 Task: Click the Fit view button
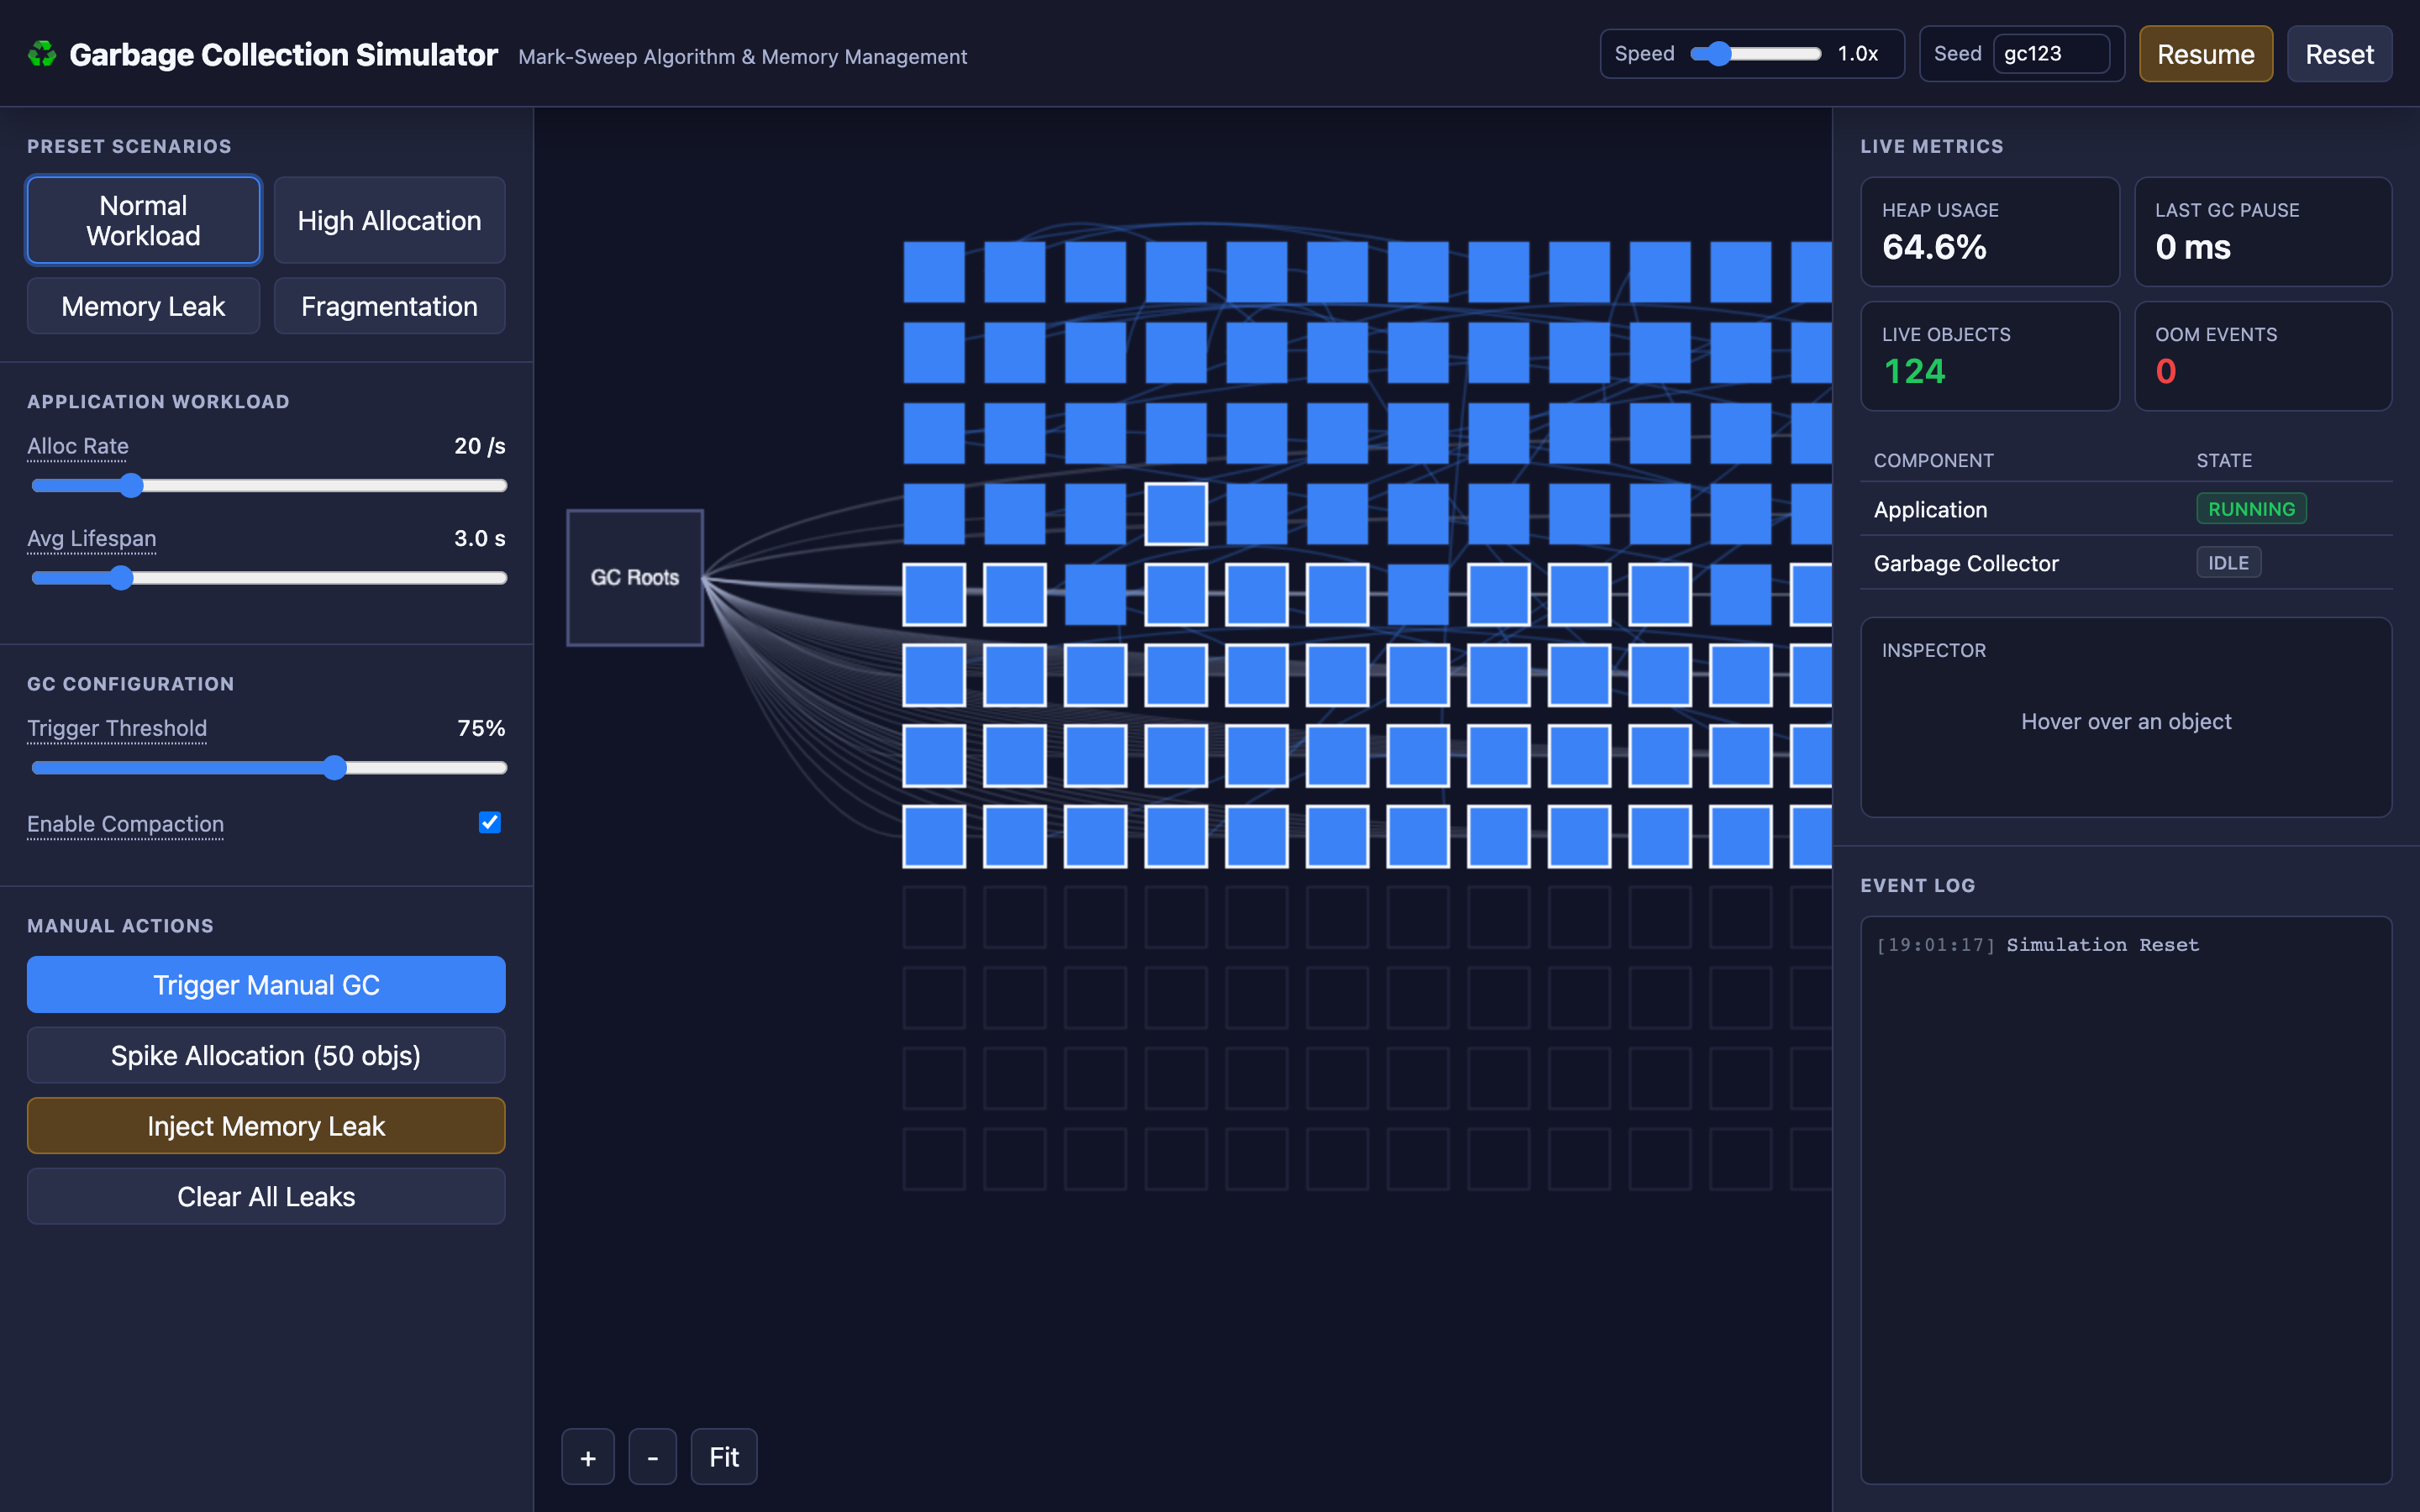724,1457
